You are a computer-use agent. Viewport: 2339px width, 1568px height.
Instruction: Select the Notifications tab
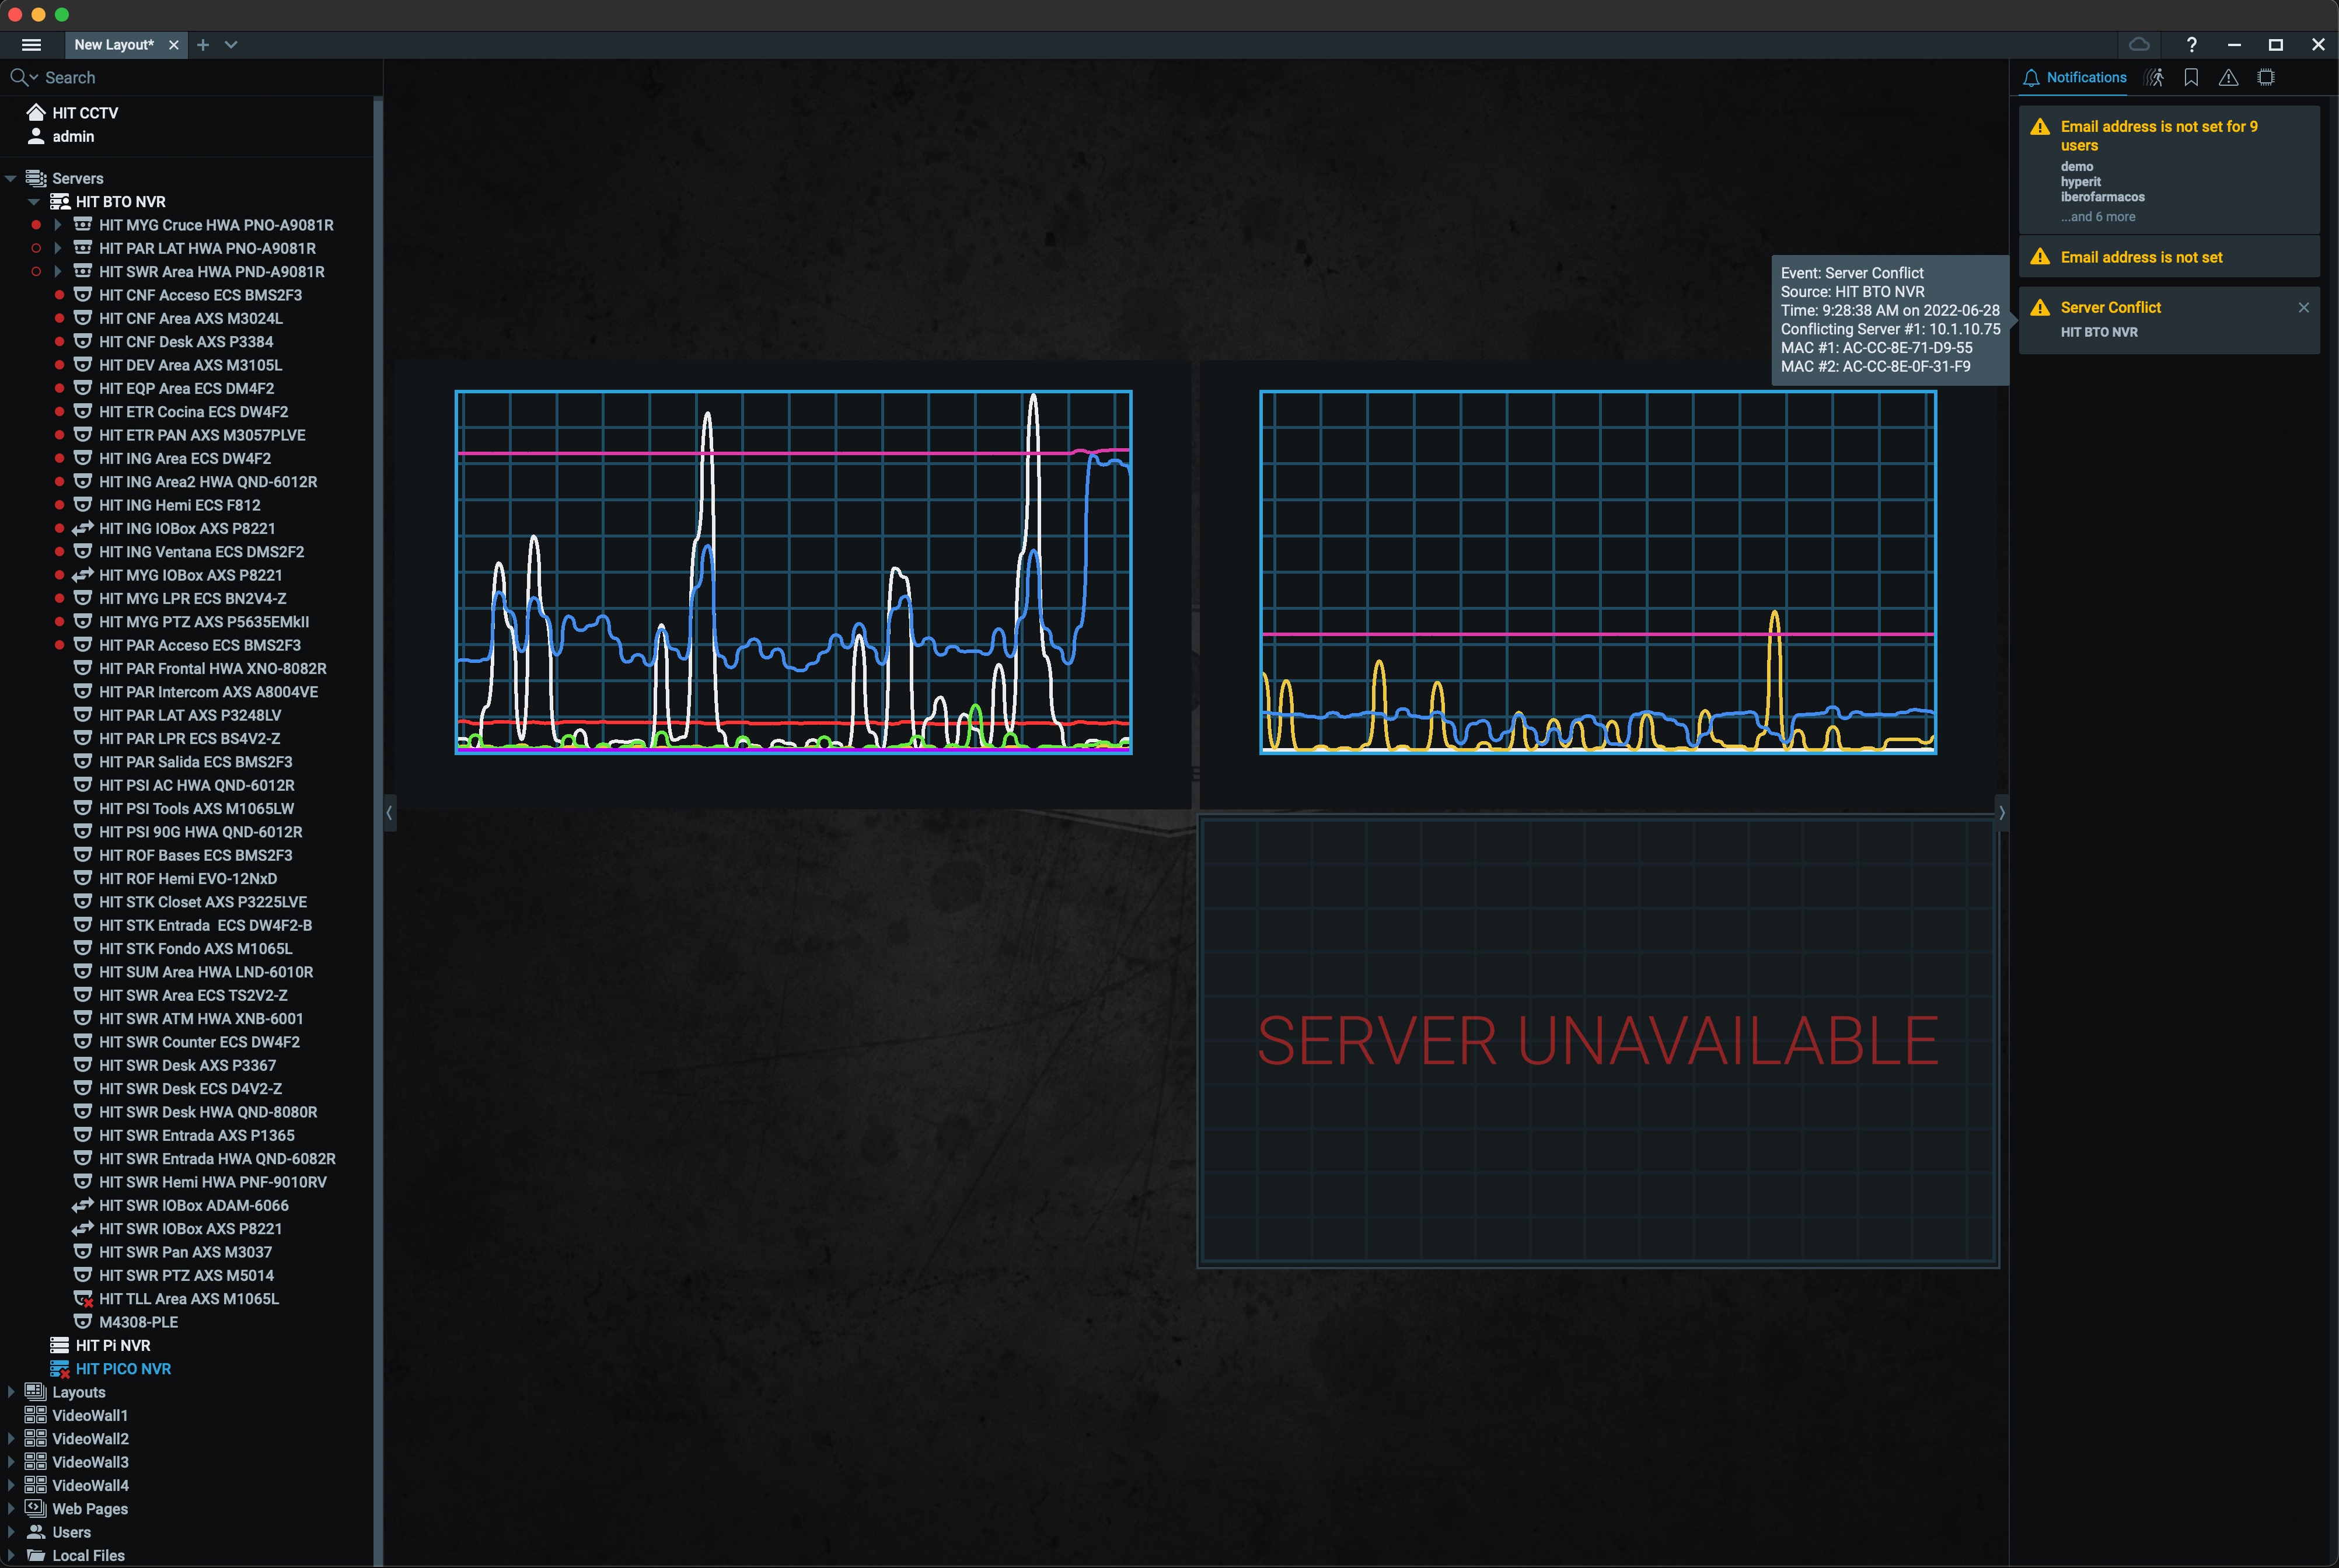[2074, 78]
